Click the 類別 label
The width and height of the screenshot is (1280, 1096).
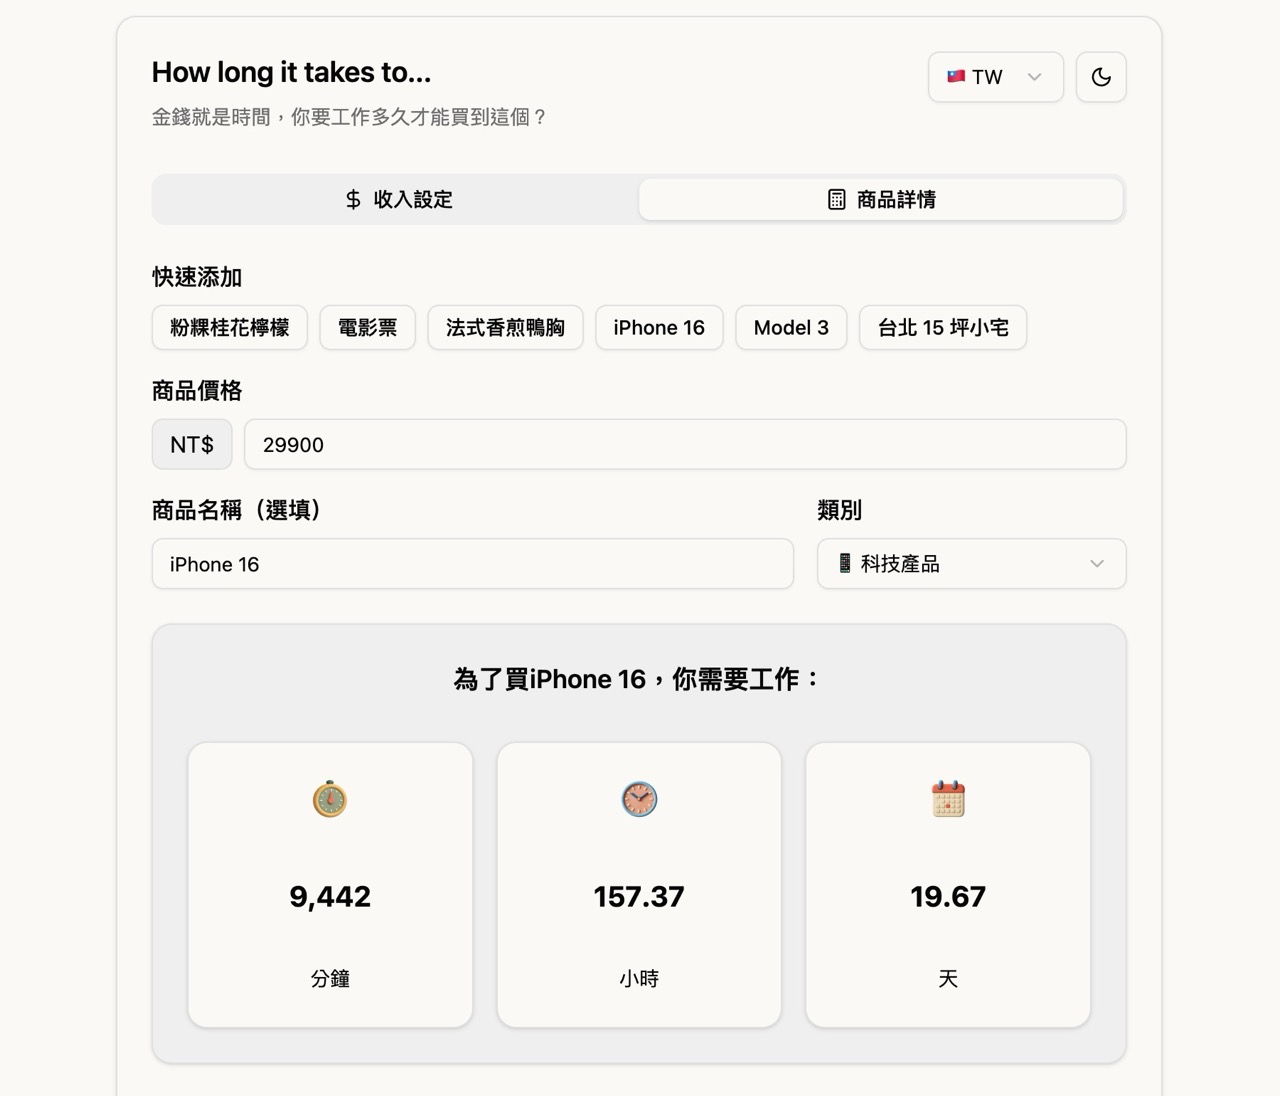pos(839,510)
